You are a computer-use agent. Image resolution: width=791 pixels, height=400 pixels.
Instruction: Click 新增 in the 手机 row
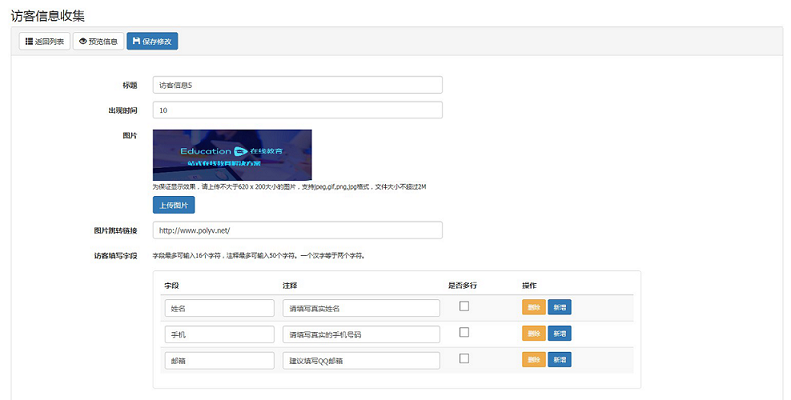[559, 333]
